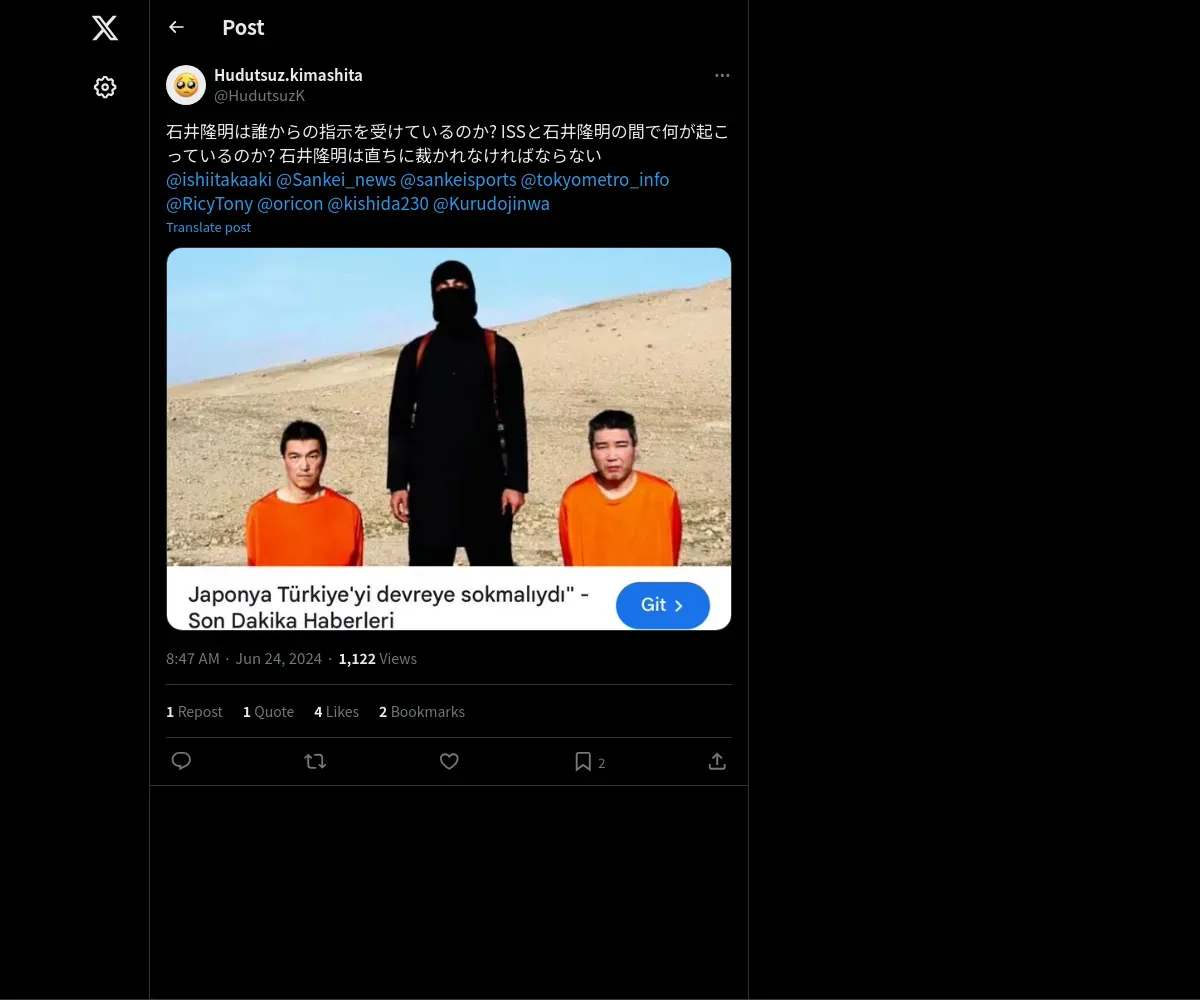The height and width of the screenshot is (1000, 1200).
Task: Open the 1 Repost count
Action: [194, 712]
